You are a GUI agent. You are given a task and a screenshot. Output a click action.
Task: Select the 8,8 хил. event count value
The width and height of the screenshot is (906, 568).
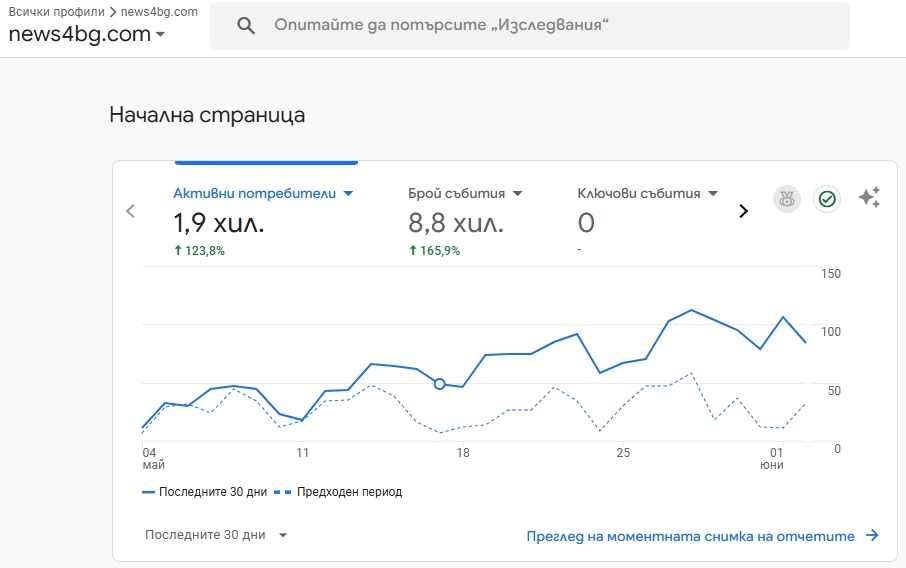(456, 223)
